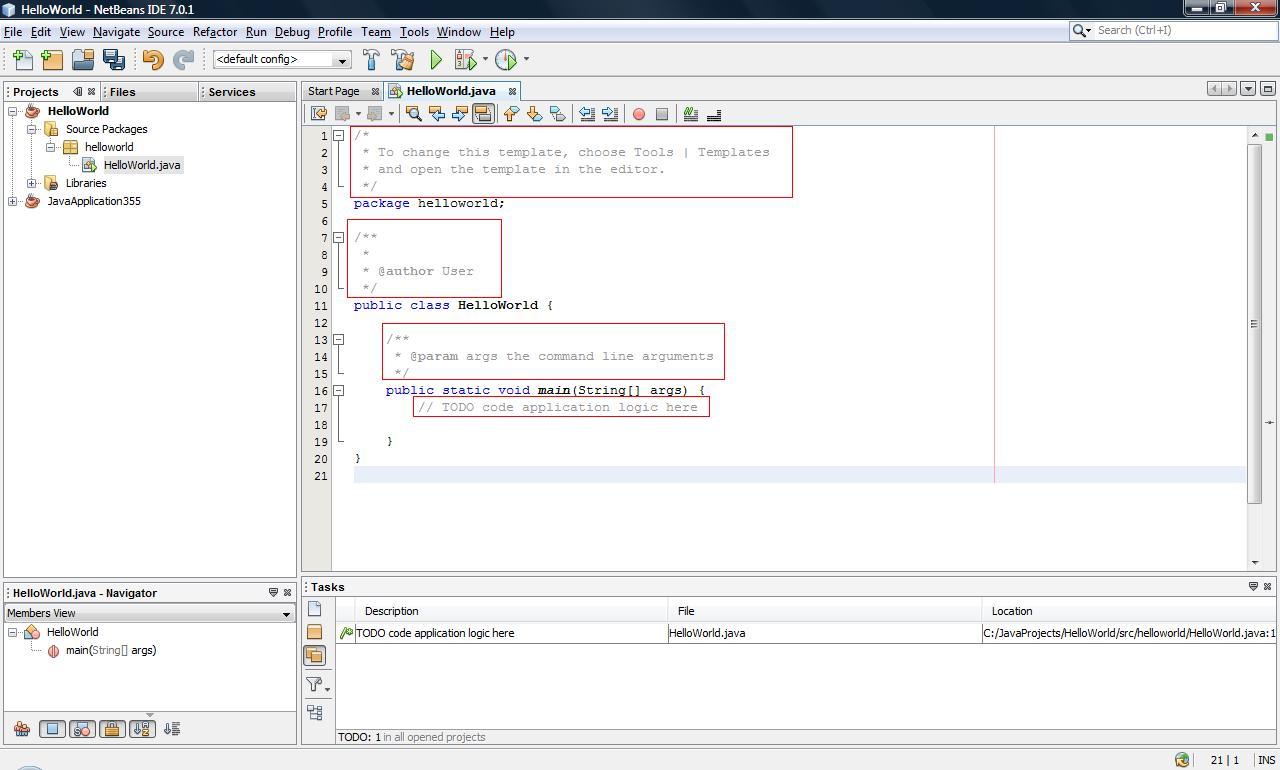1280x770 pixels.
Task: Click the Undo toolbar icon
Action: (152, 60)
